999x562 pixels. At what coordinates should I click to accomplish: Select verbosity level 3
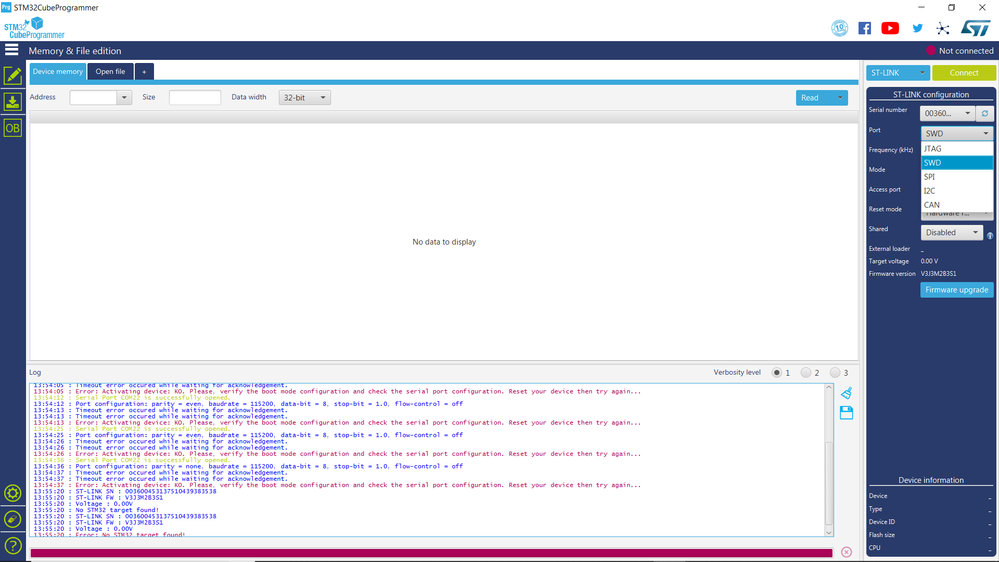(x=835, y=373)
